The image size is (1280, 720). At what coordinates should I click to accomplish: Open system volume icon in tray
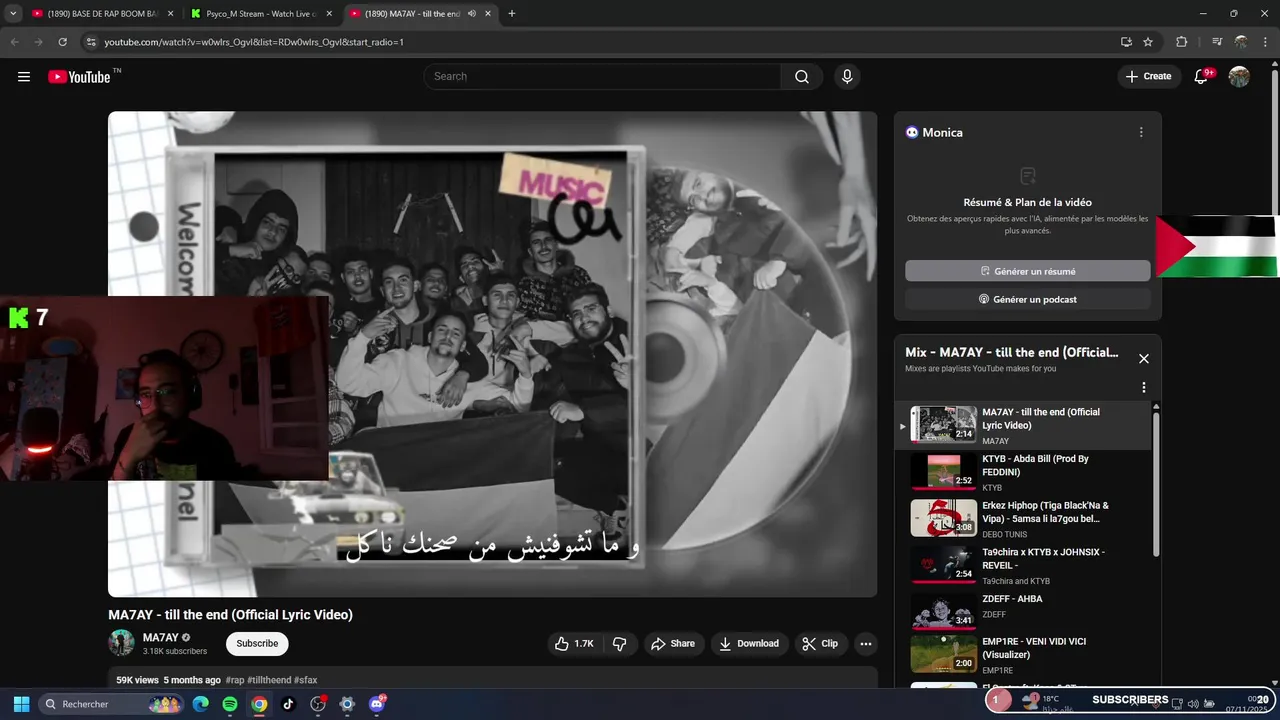(x=1193, y=704)
